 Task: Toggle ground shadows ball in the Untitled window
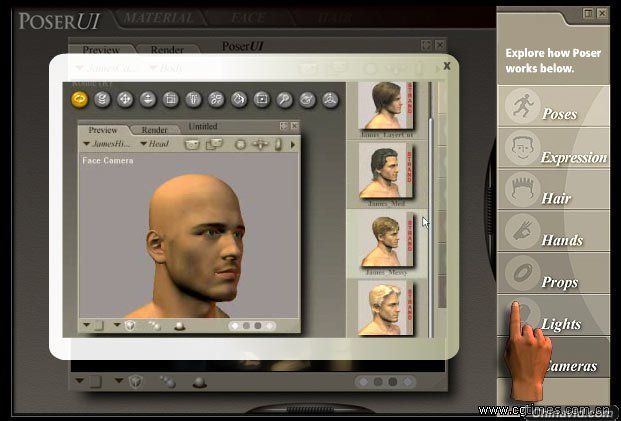click(179, 326)
